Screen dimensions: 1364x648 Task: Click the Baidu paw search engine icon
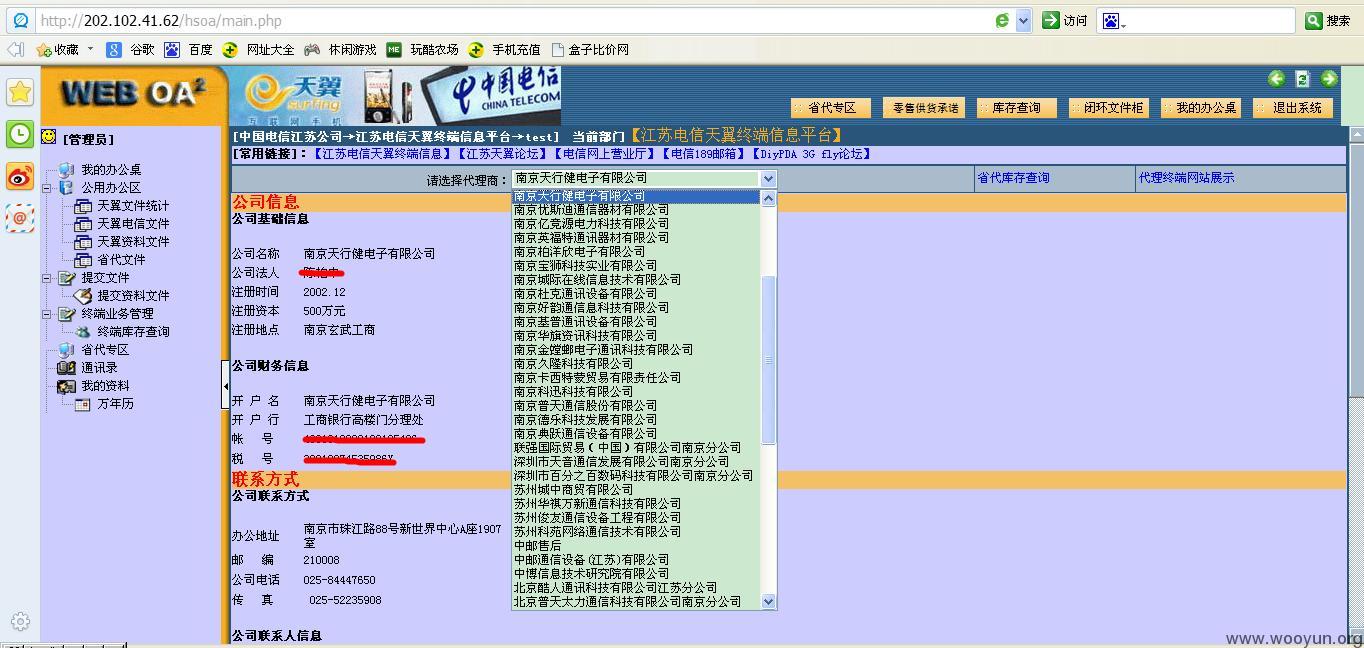pyautogui.click(x=1111, y=20)
